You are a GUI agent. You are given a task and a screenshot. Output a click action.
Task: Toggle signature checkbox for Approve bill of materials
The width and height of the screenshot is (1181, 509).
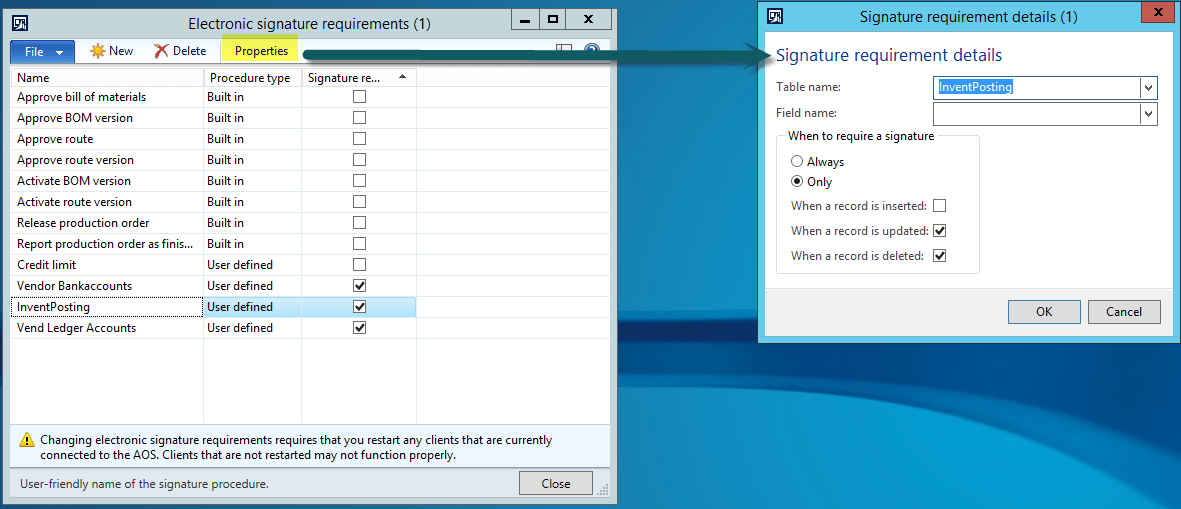pos(359,96)
